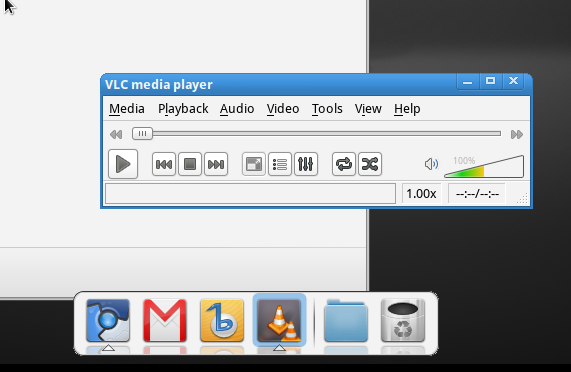Toggle shuffle random playback
571x372 pixels.
370,164
